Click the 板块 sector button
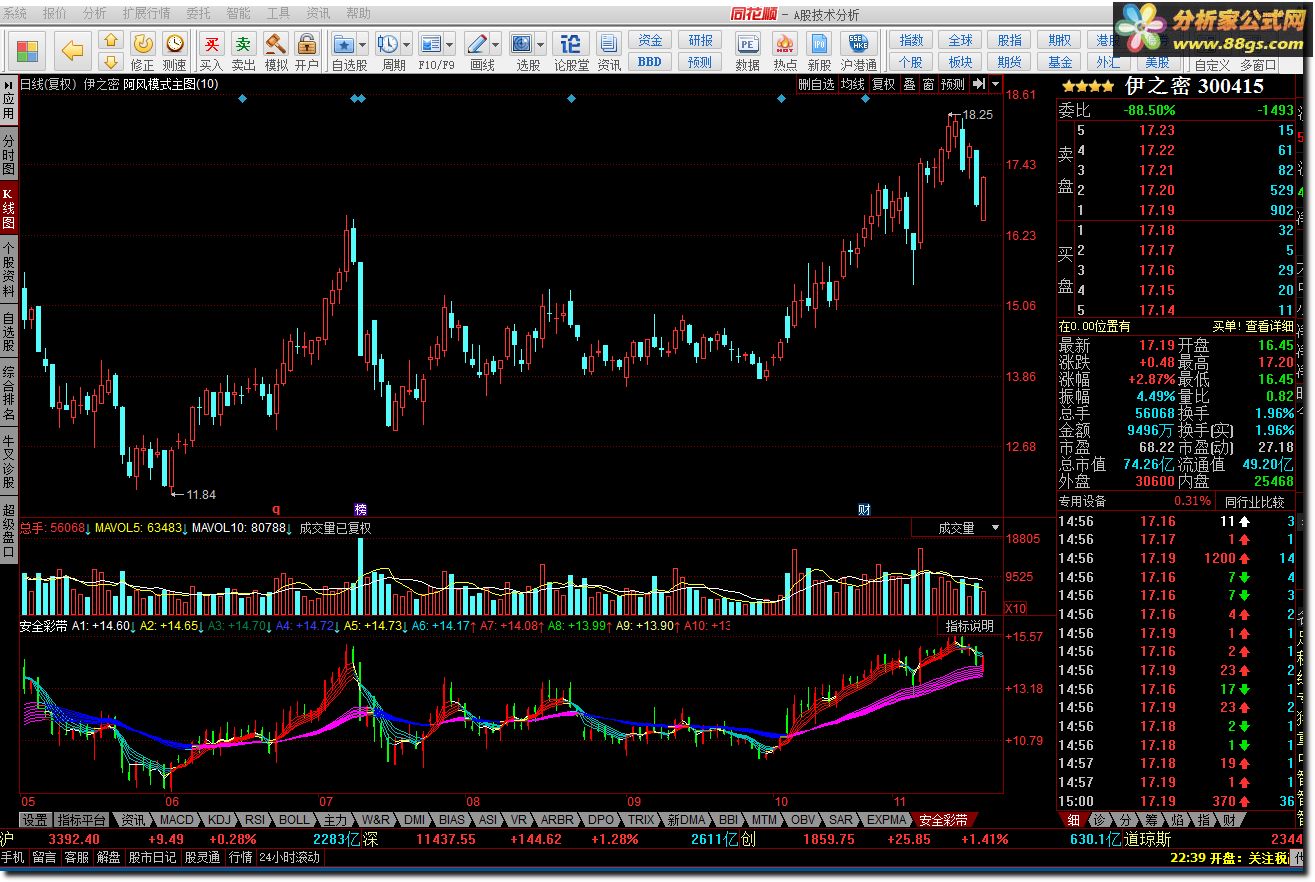Viewport: 1315px width, 882px height. (960, 62)
